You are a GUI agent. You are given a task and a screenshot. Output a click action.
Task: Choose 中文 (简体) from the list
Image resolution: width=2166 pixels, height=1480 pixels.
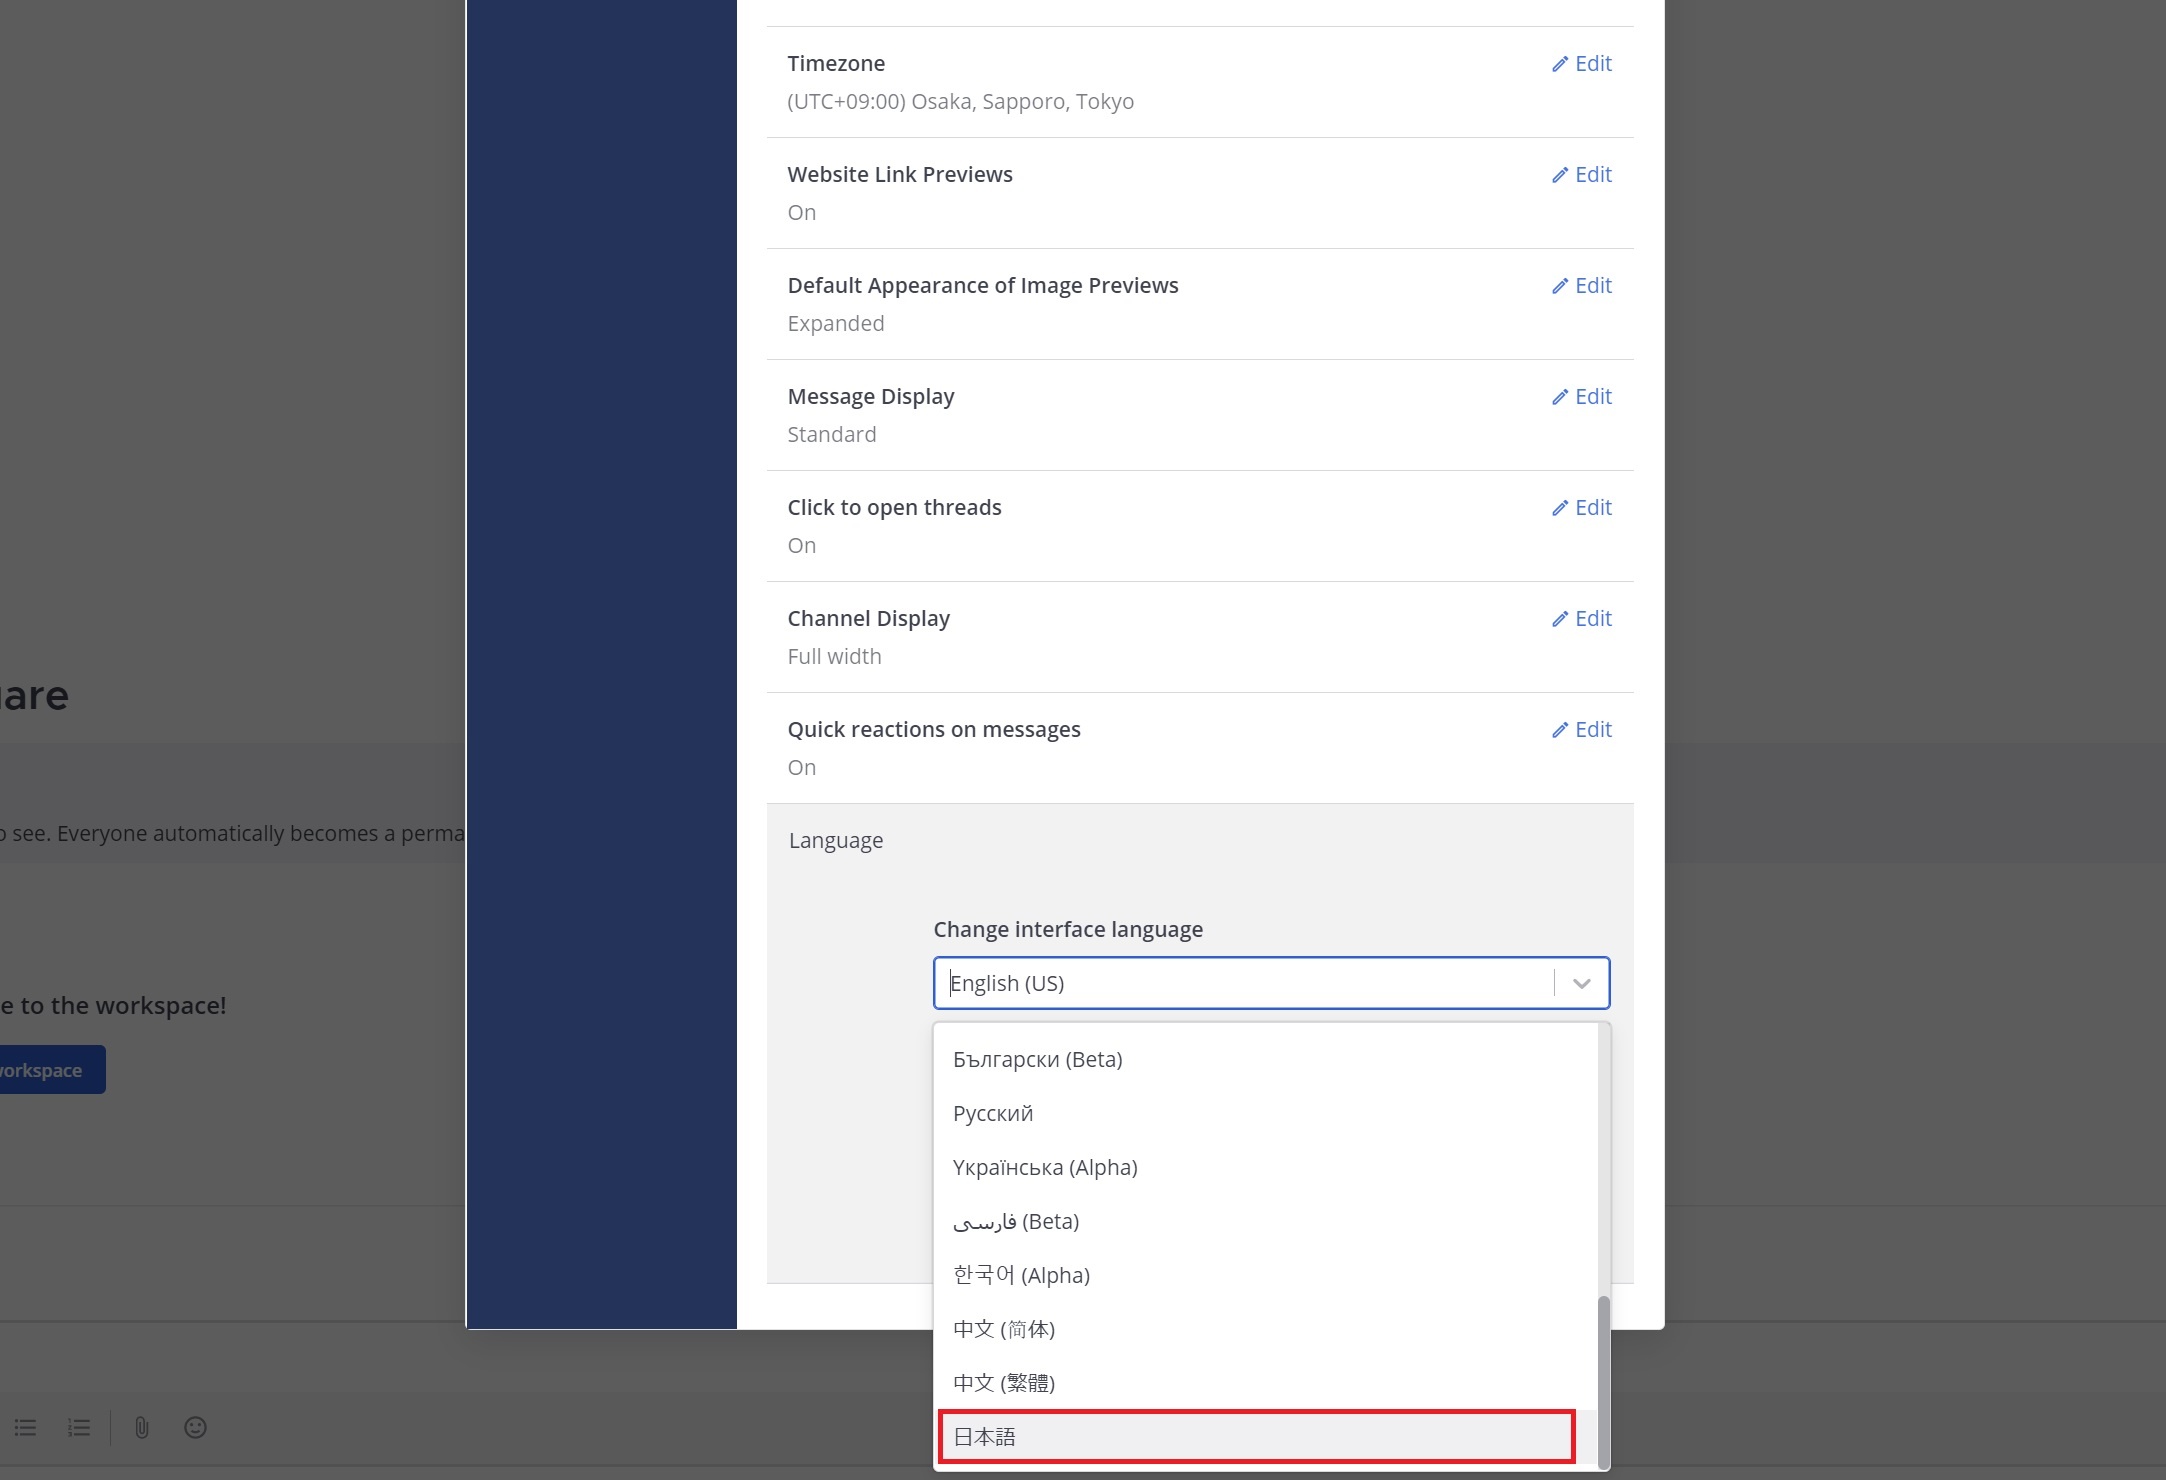pyautogui.click(x=1004, y=1330)
